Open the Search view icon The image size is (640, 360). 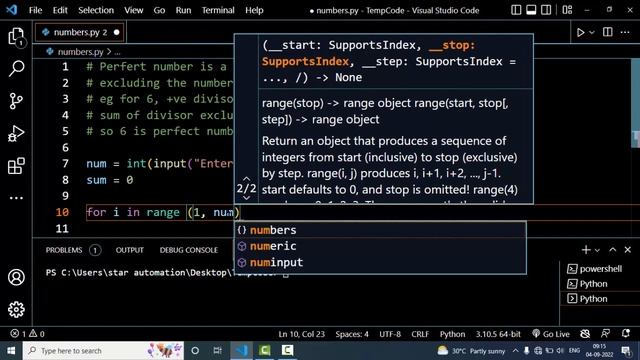pos(16,68)
